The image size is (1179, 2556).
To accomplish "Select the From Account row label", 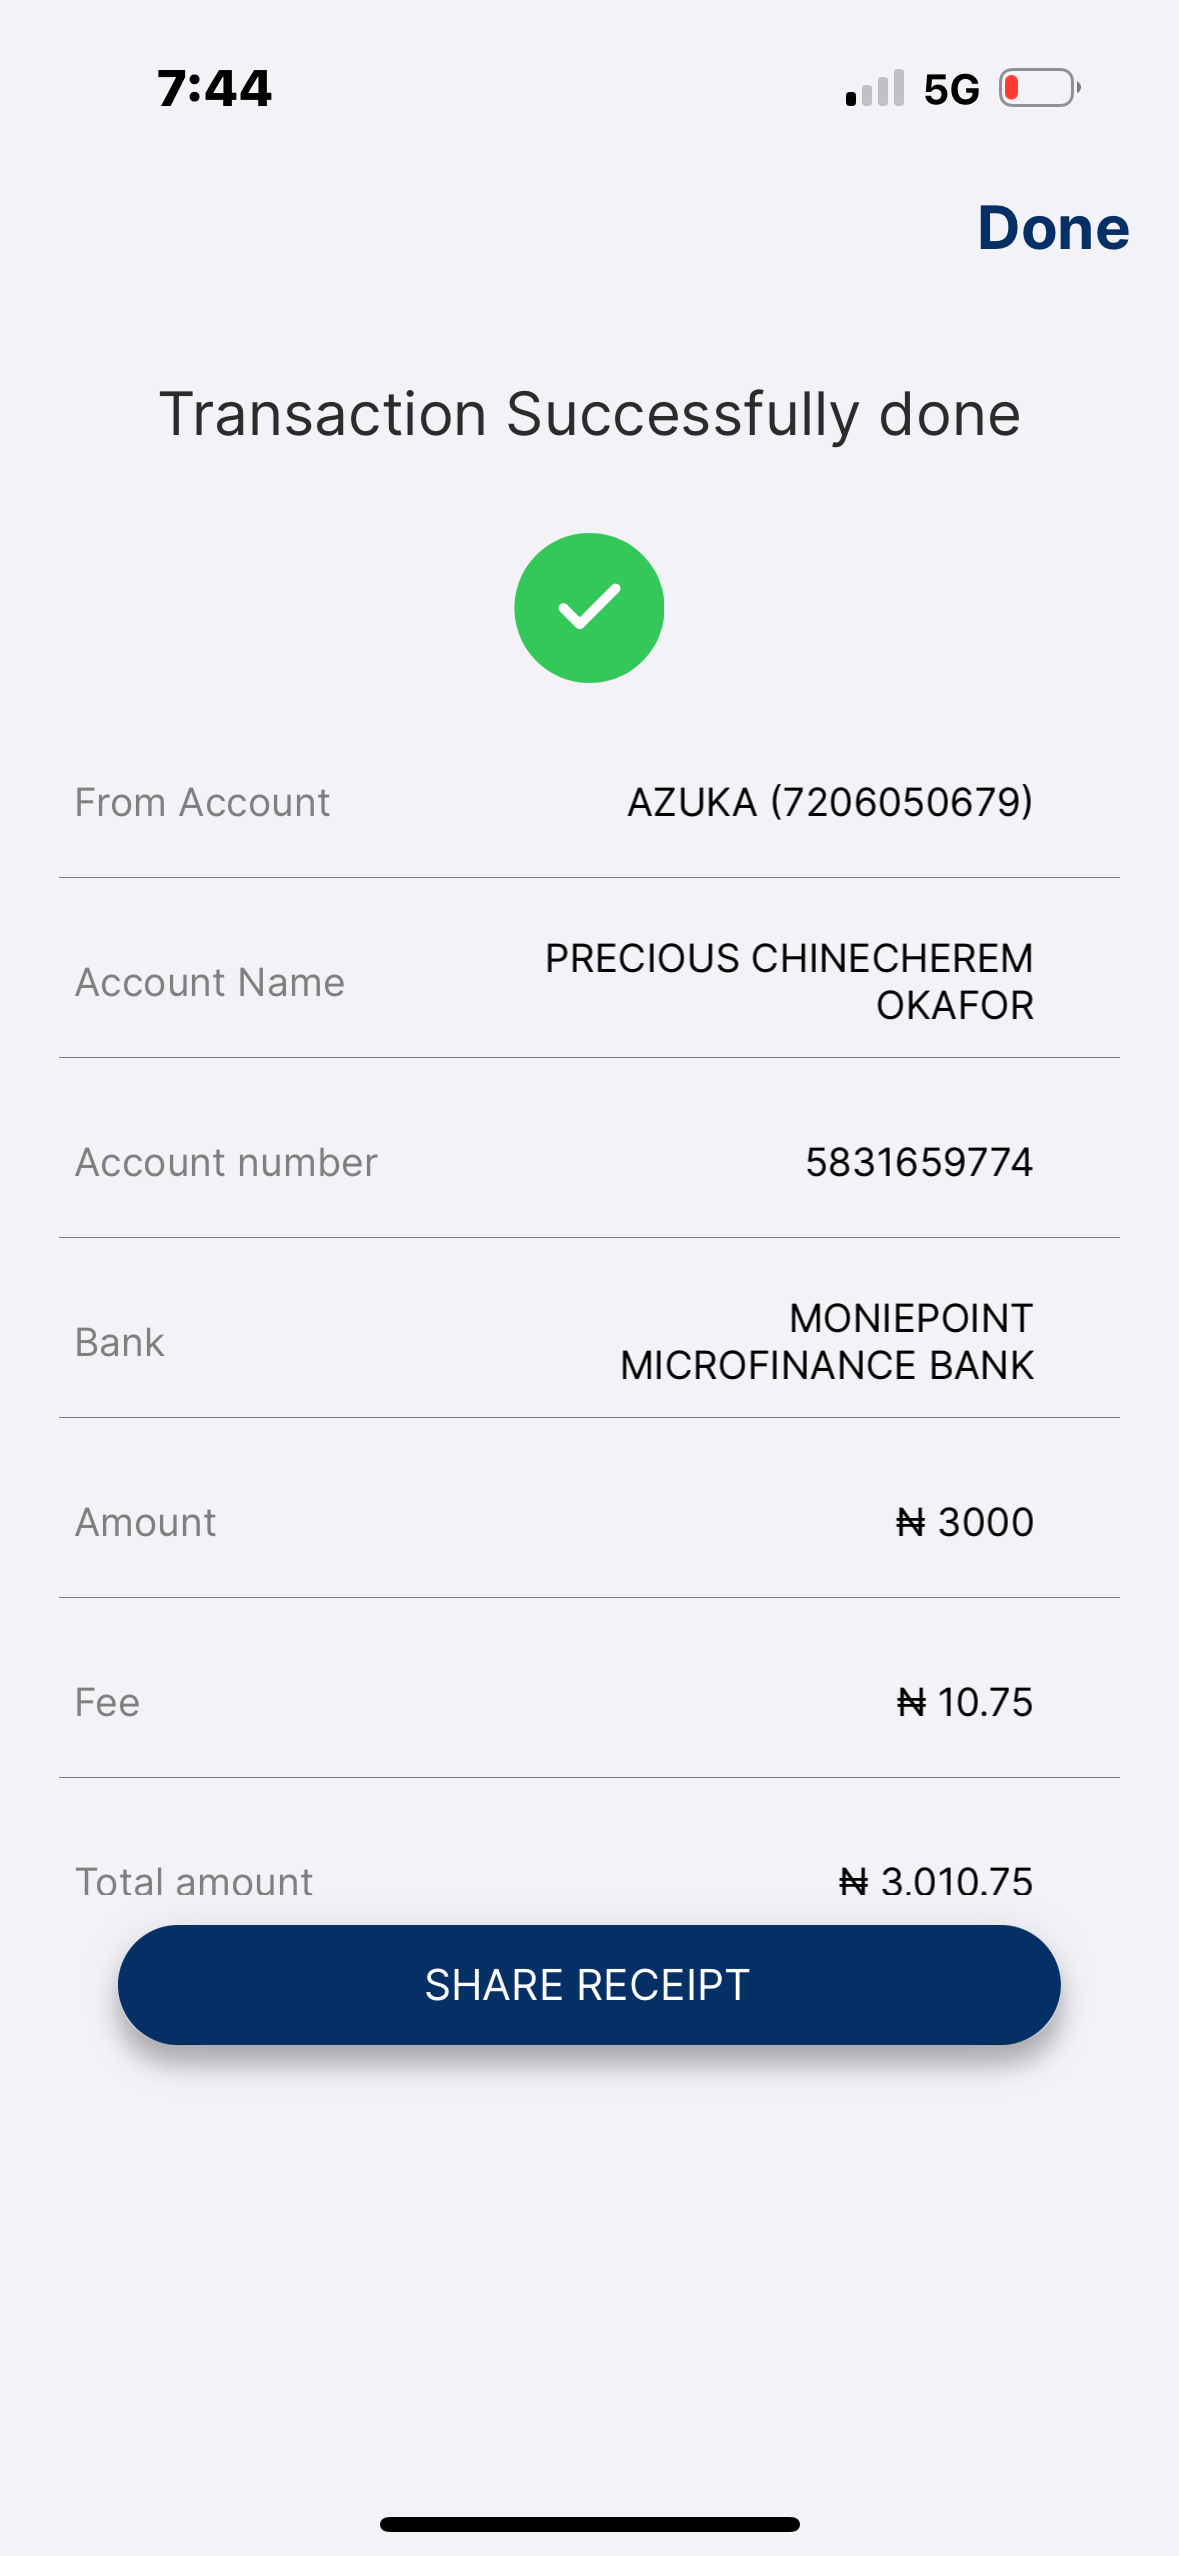I will [202, 802].
